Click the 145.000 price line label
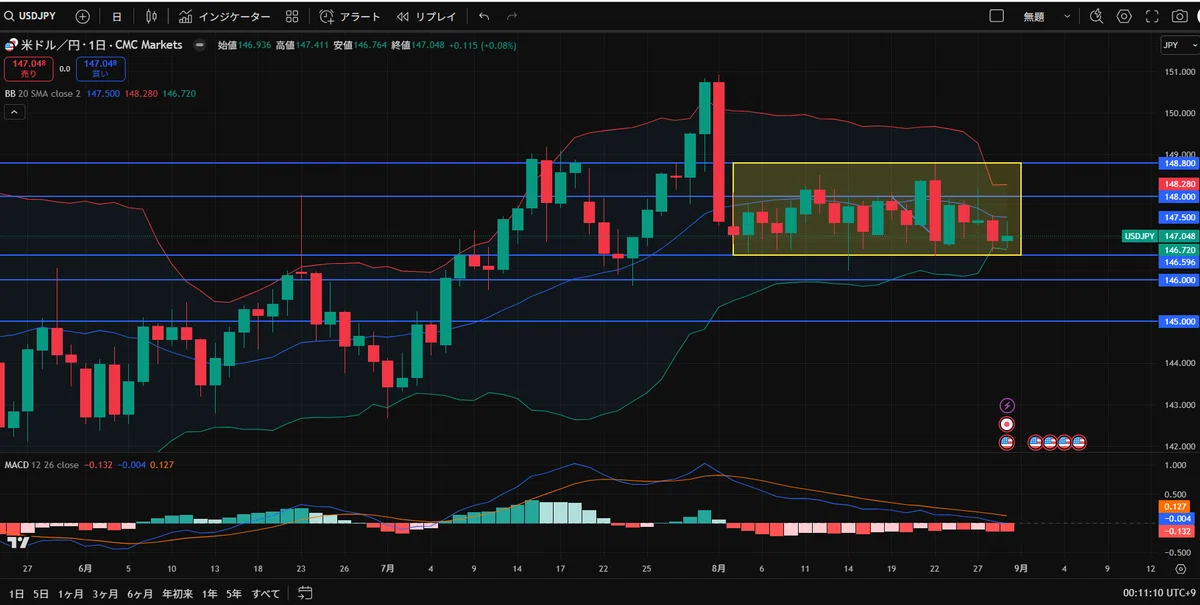 tap(1177, 322)
